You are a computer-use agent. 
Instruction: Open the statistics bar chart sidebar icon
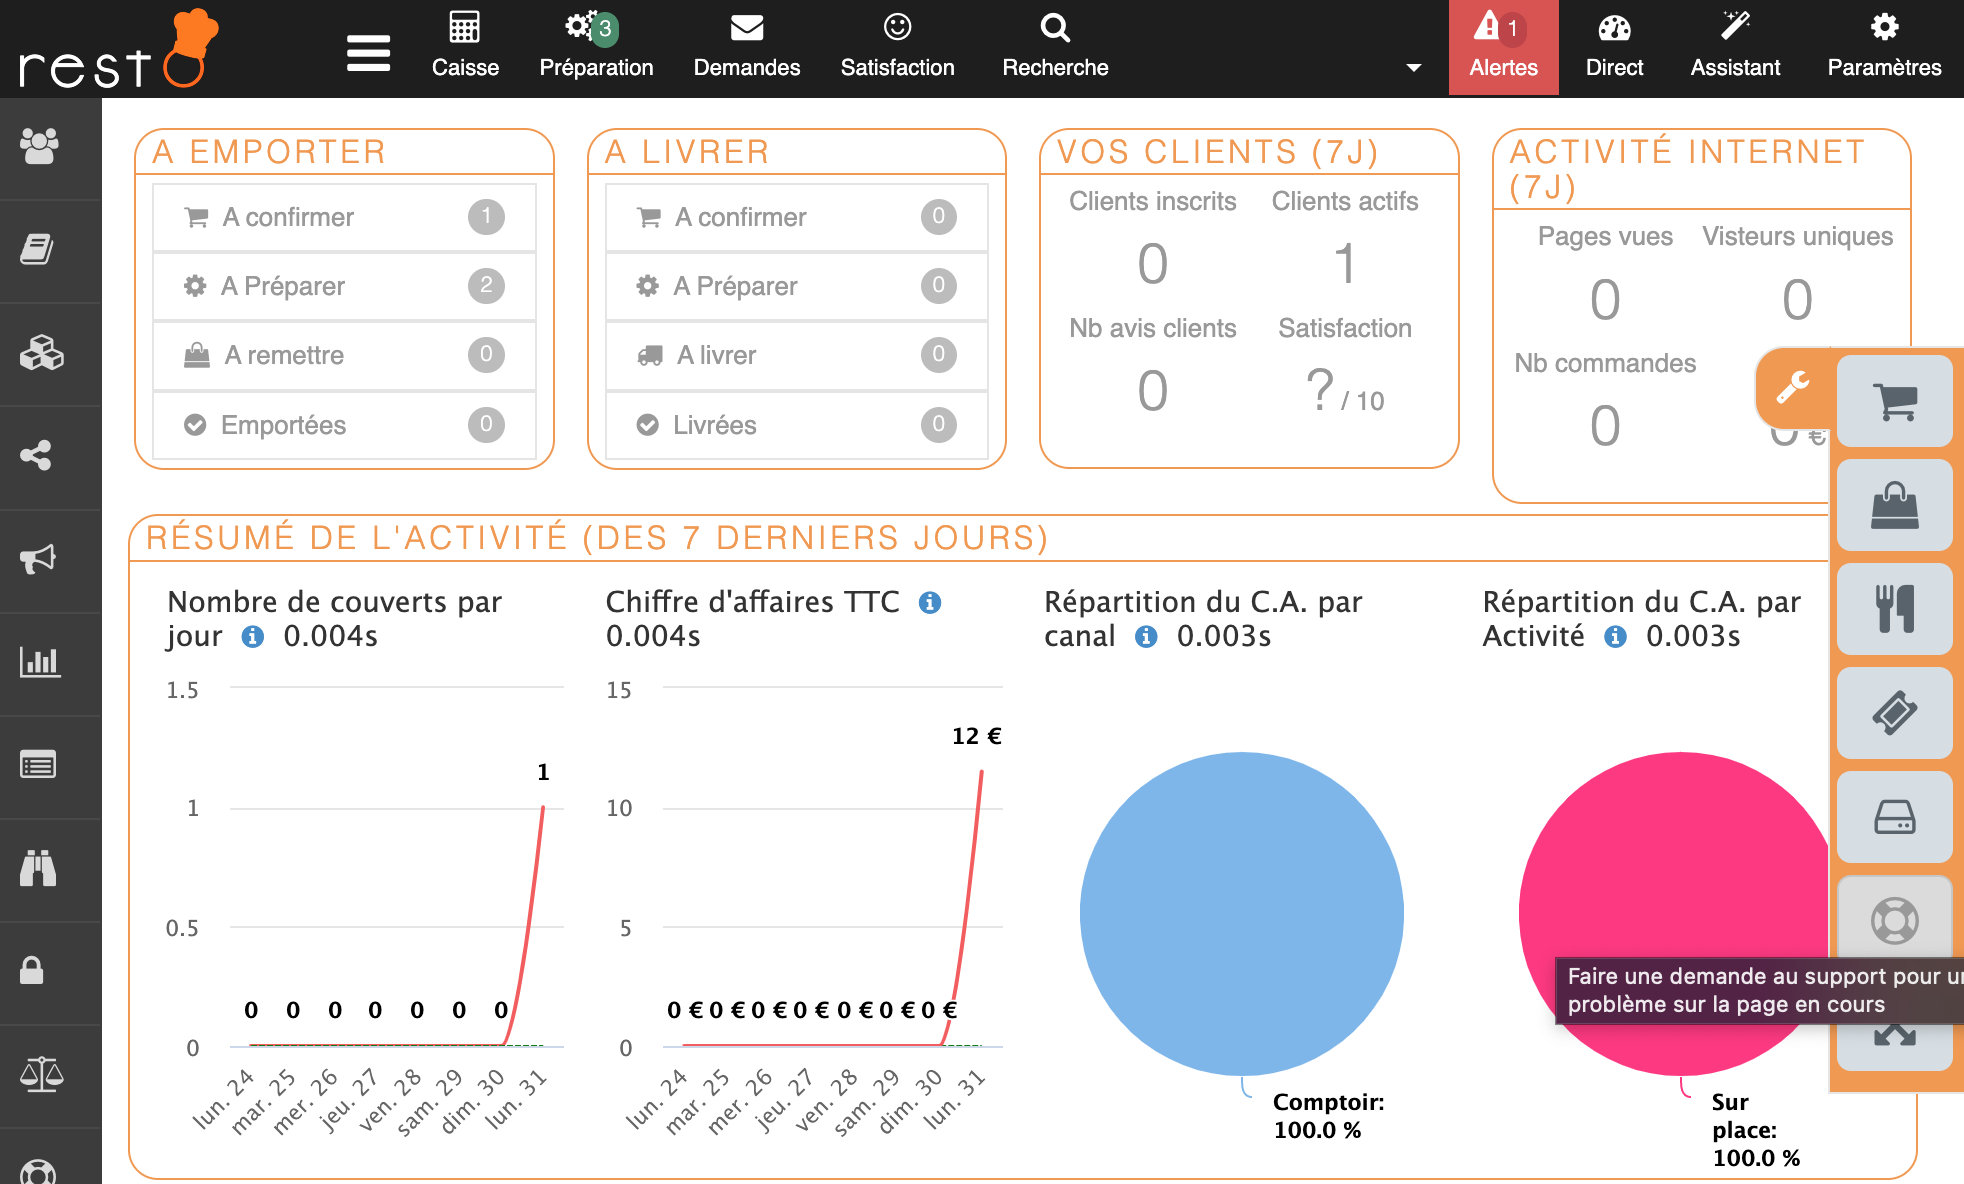[40, 662]
